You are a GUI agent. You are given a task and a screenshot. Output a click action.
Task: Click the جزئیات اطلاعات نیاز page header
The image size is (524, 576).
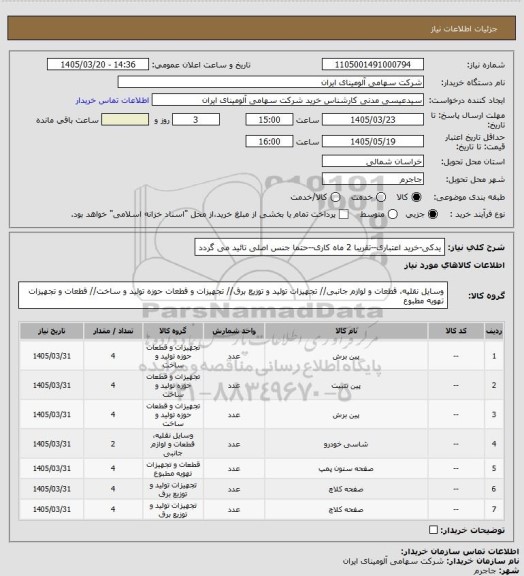coord(464,29)
